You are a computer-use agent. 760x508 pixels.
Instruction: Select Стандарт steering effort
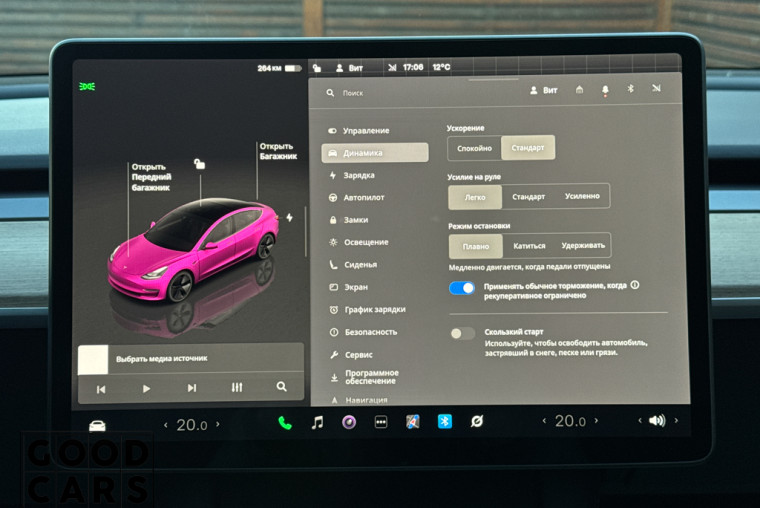point(528,197)
